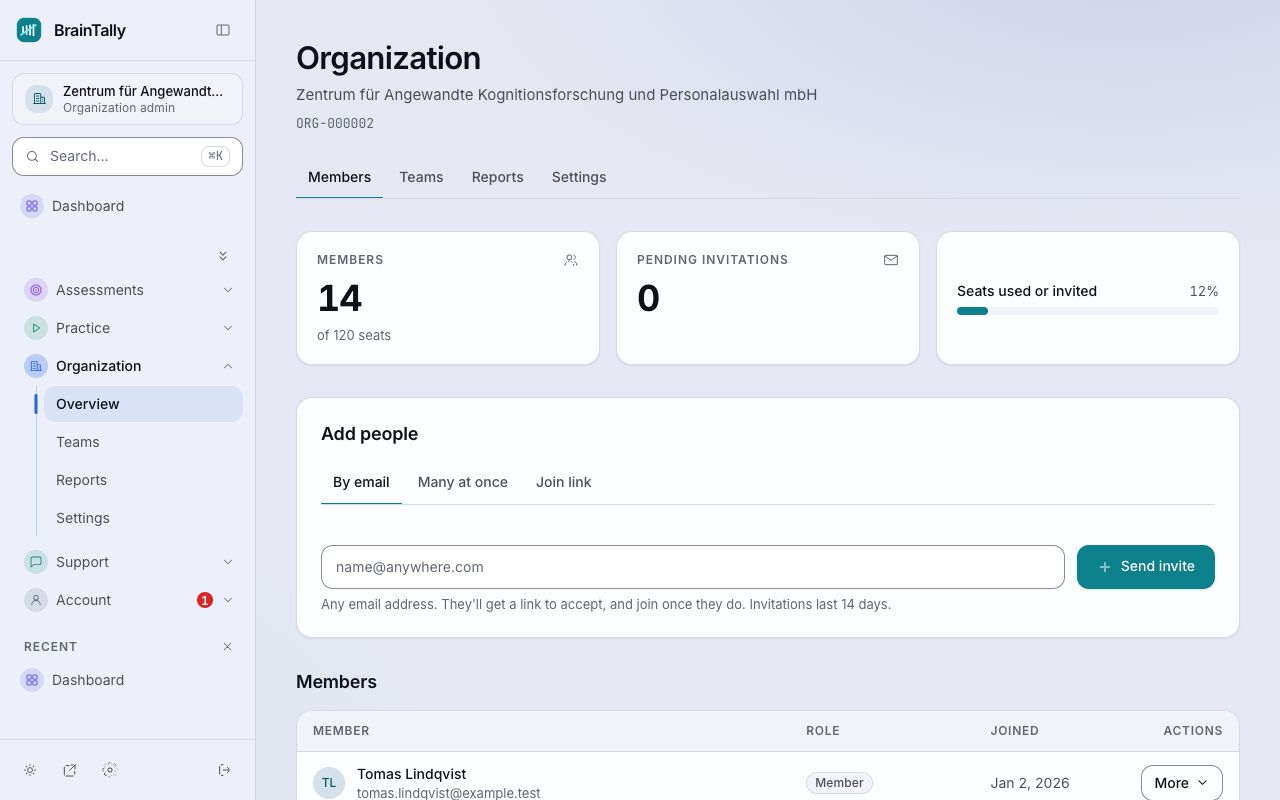The height and width of the screenshot is (800, 1280).
Task: Toggle the light/dark theme sun icon
Action: [x=30, y=770]
